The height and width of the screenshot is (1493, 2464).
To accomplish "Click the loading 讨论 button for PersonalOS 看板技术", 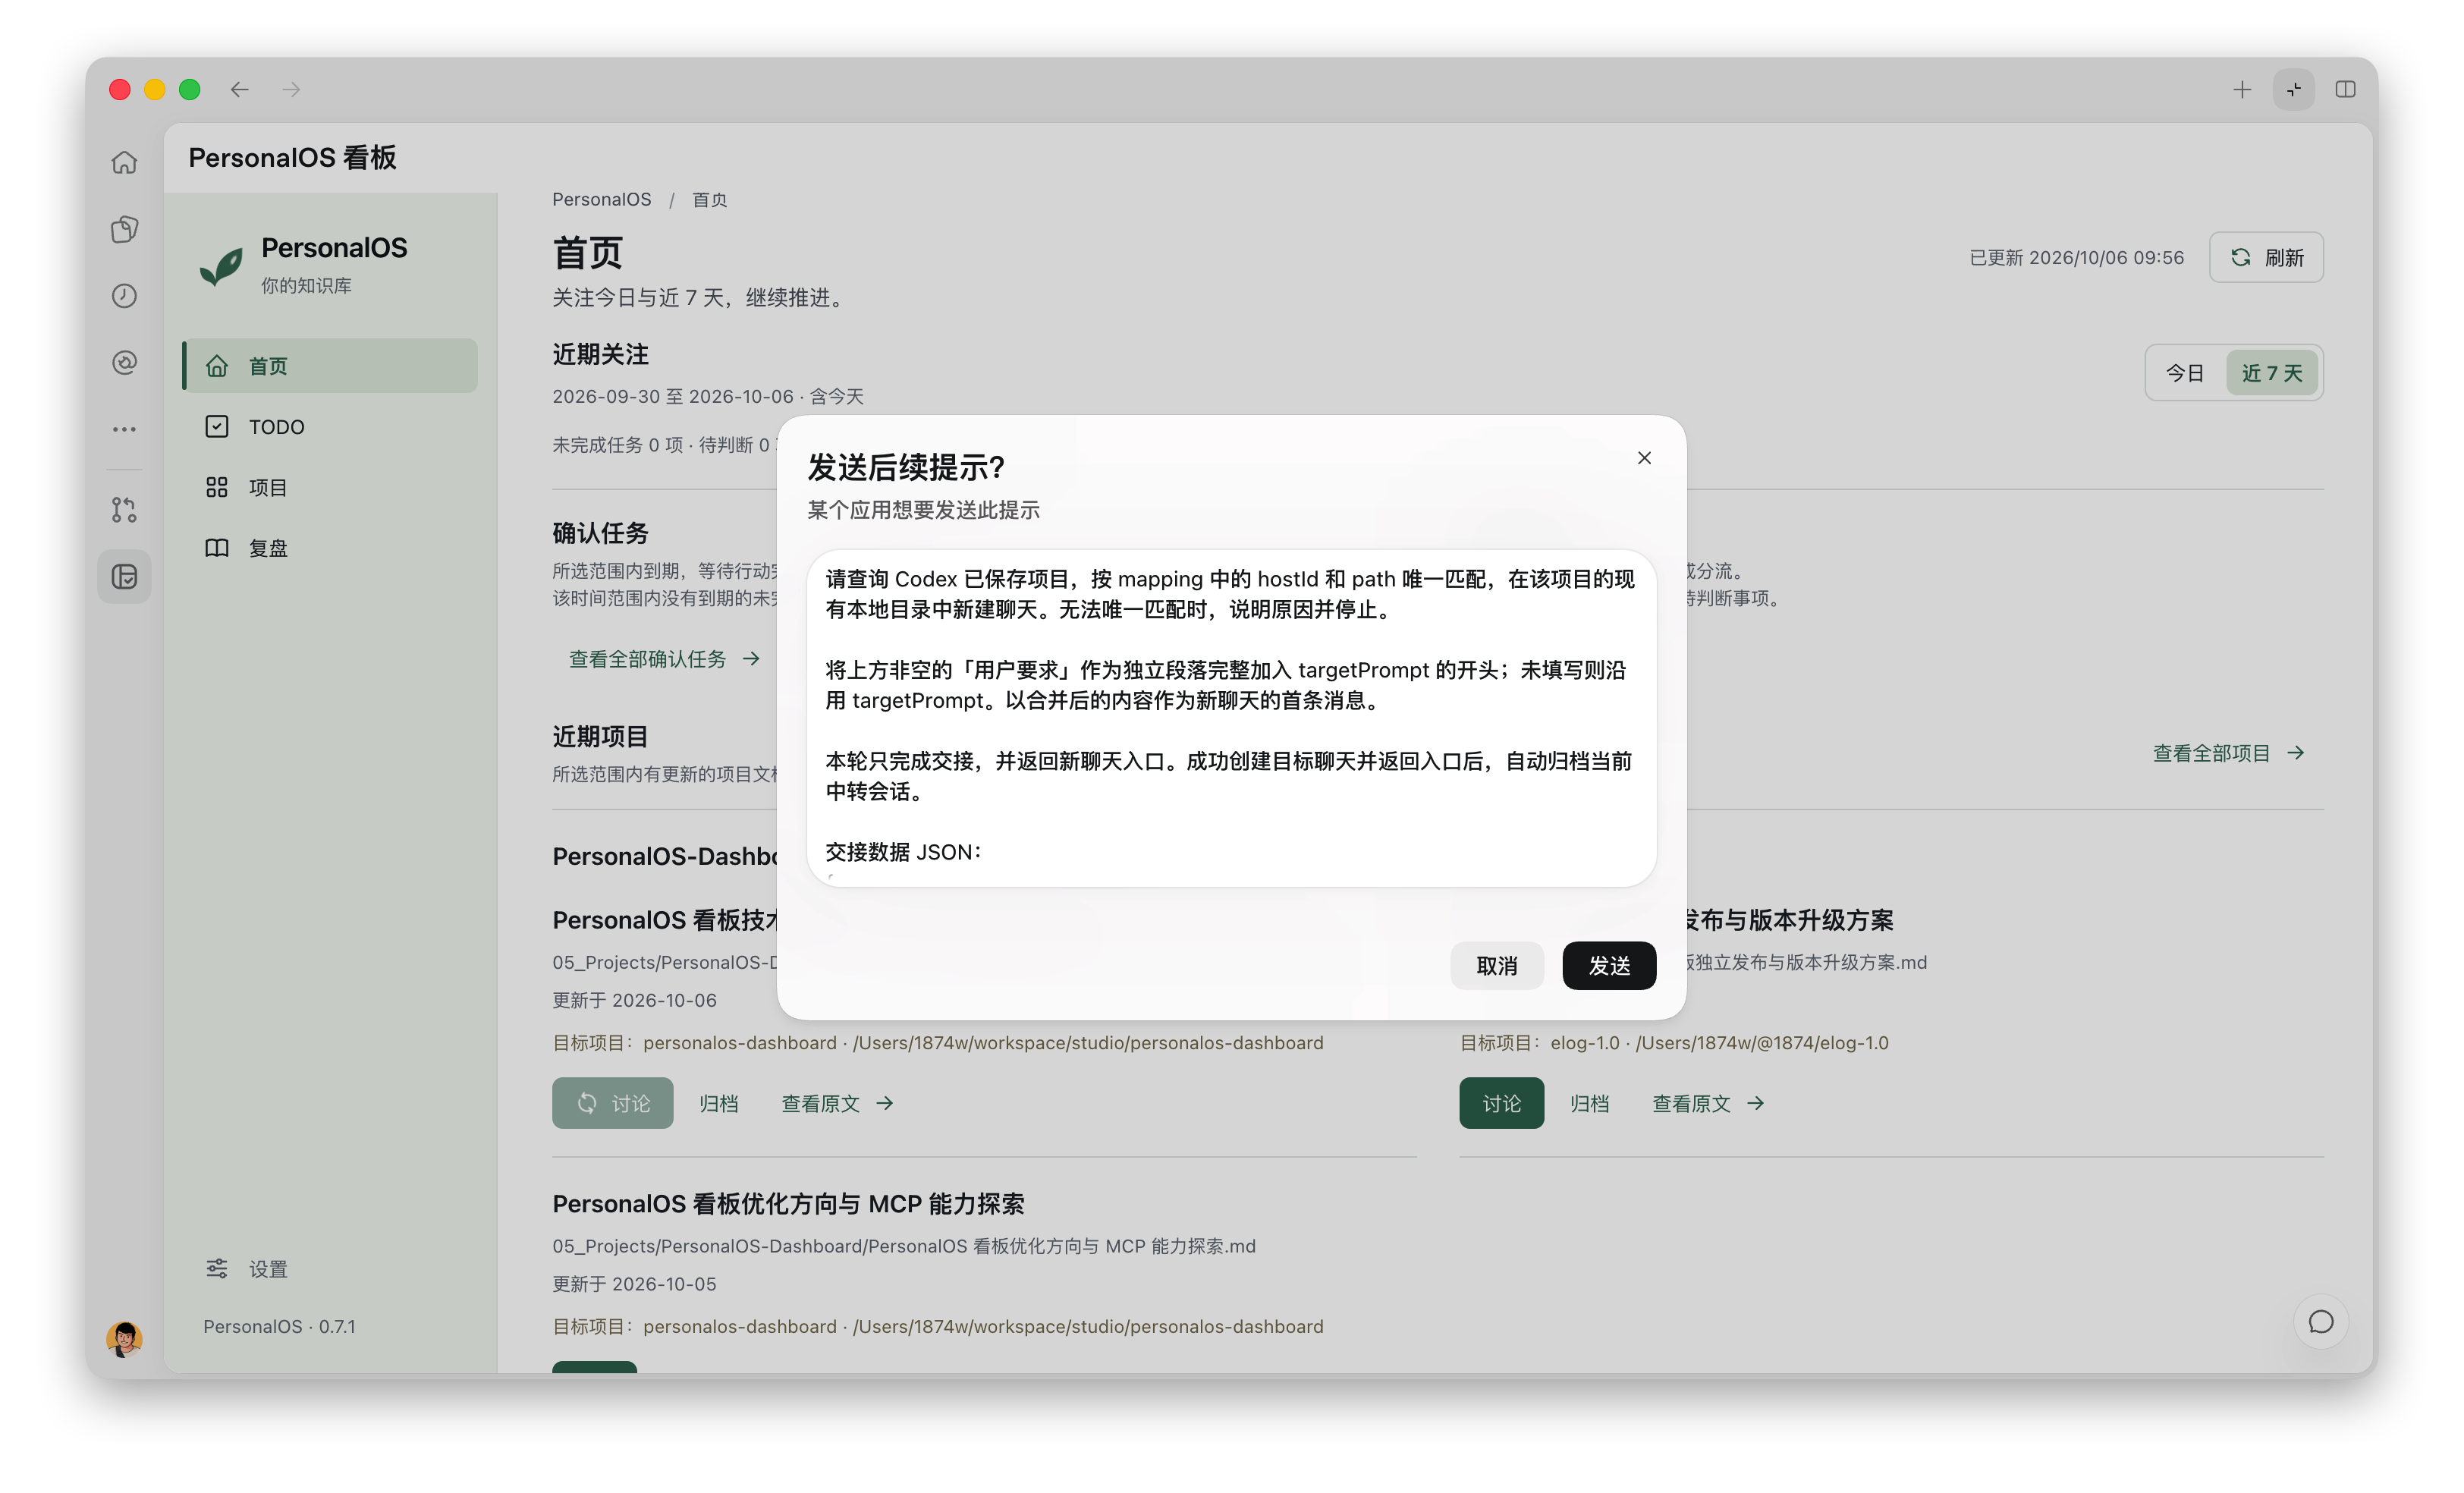I will pyautogui.click(x=612, y=1103).
